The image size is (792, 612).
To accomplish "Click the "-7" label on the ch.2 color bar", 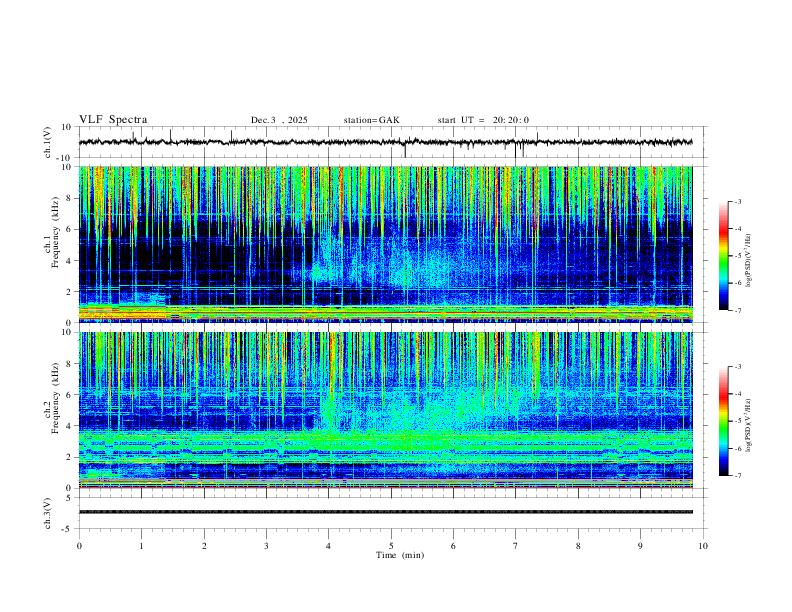I will coord(738,475).
